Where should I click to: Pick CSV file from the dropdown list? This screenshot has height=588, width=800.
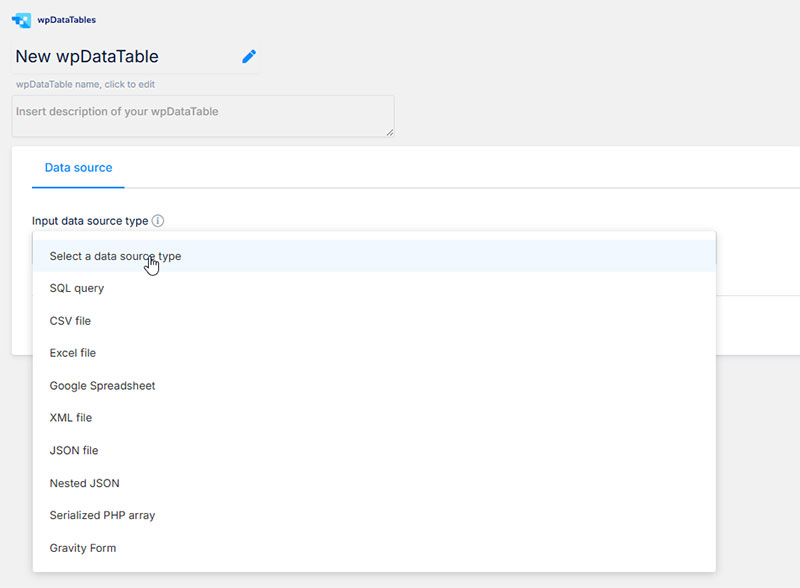tap(374, 321)
